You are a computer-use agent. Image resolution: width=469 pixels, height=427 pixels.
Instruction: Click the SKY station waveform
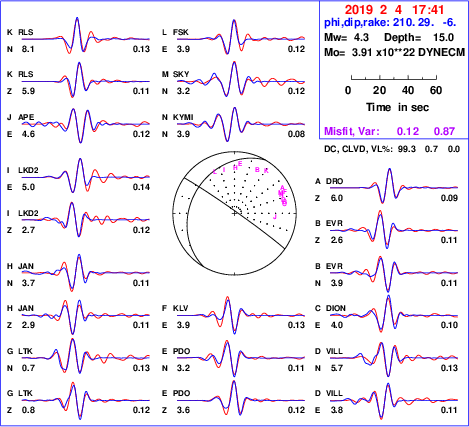tap(241, 79)
